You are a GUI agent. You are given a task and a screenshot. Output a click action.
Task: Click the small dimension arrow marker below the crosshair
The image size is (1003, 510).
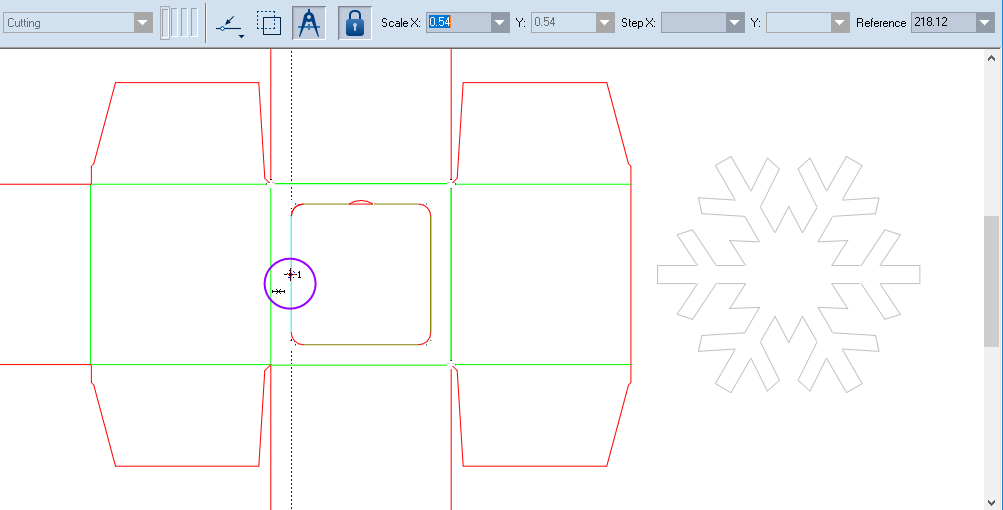click(x=278, y=291)
